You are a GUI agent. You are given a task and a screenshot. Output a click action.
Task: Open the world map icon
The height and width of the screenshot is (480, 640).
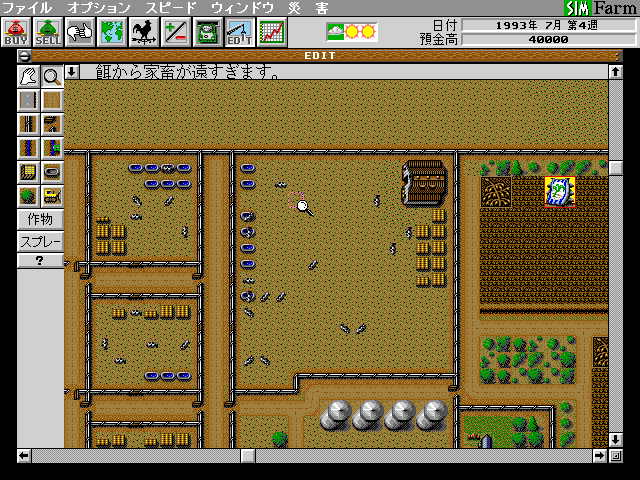[112, 32]
